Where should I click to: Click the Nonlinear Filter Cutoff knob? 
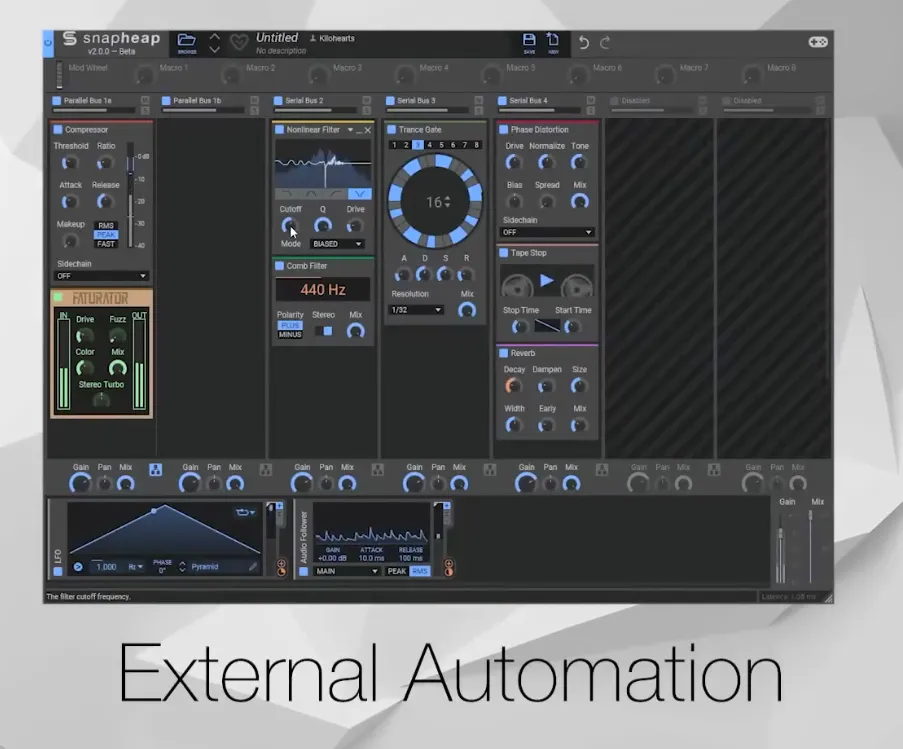[x=289, y=225]
